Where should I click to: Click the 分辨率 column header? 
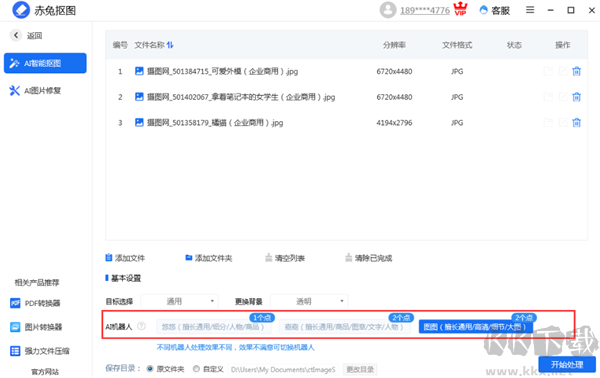(x=394, y=45)
